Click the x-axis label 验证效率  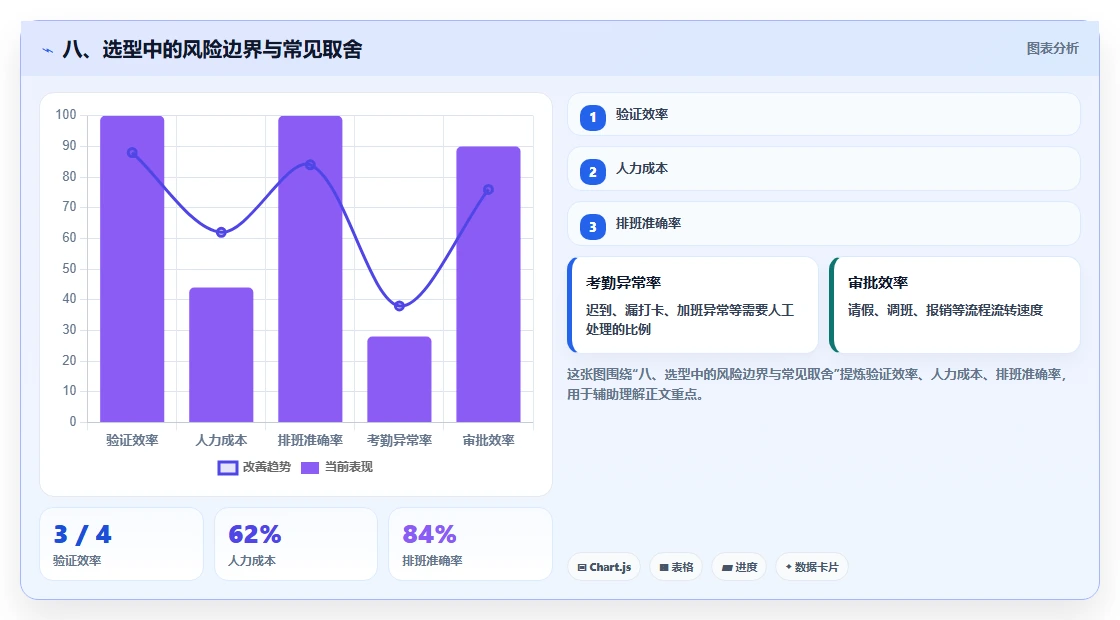(x=132, y=441)
